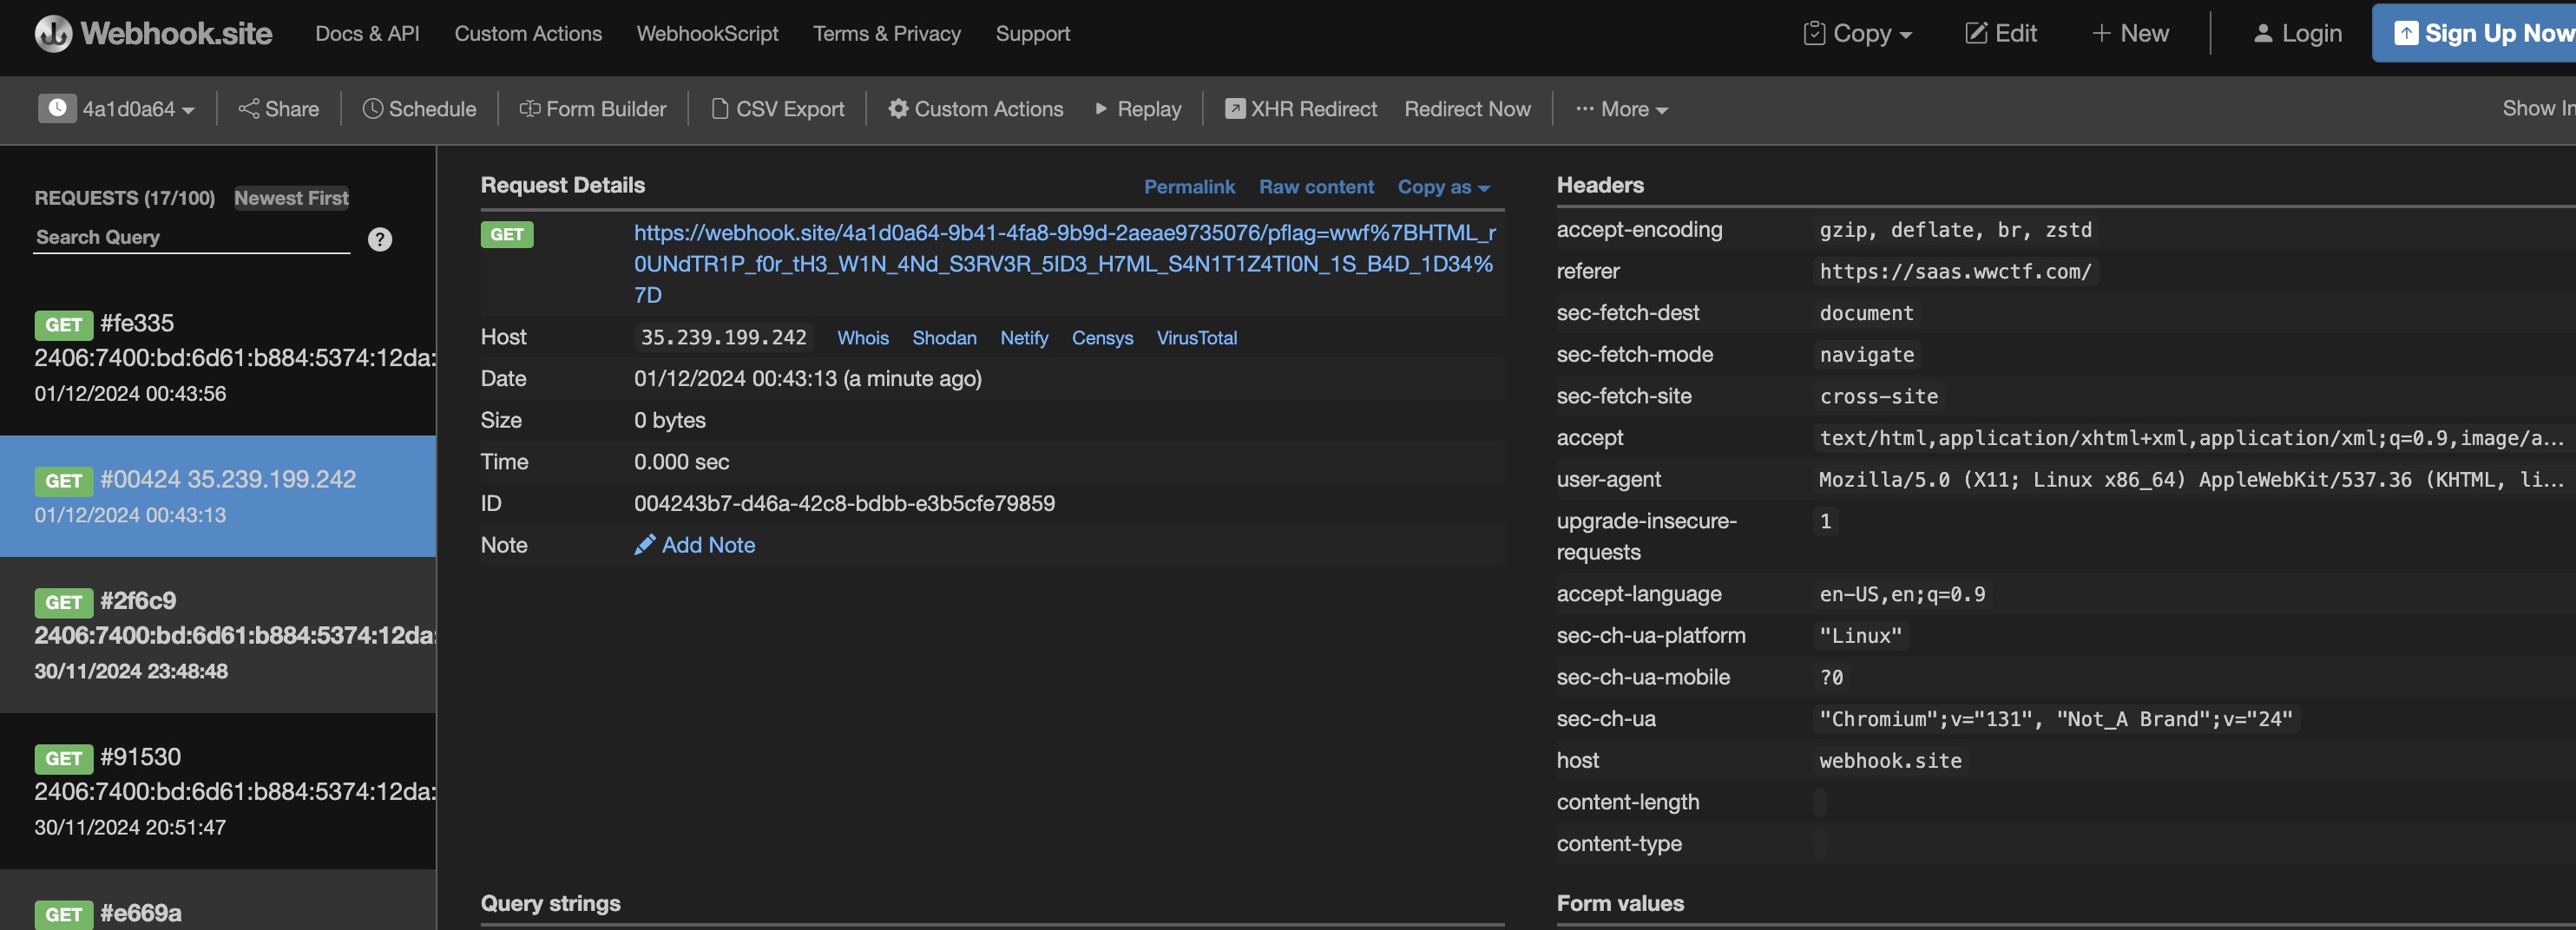The height and width of the screenshot is (930, 2576).
Task: Click the Login user icon
Action: 2263,33
